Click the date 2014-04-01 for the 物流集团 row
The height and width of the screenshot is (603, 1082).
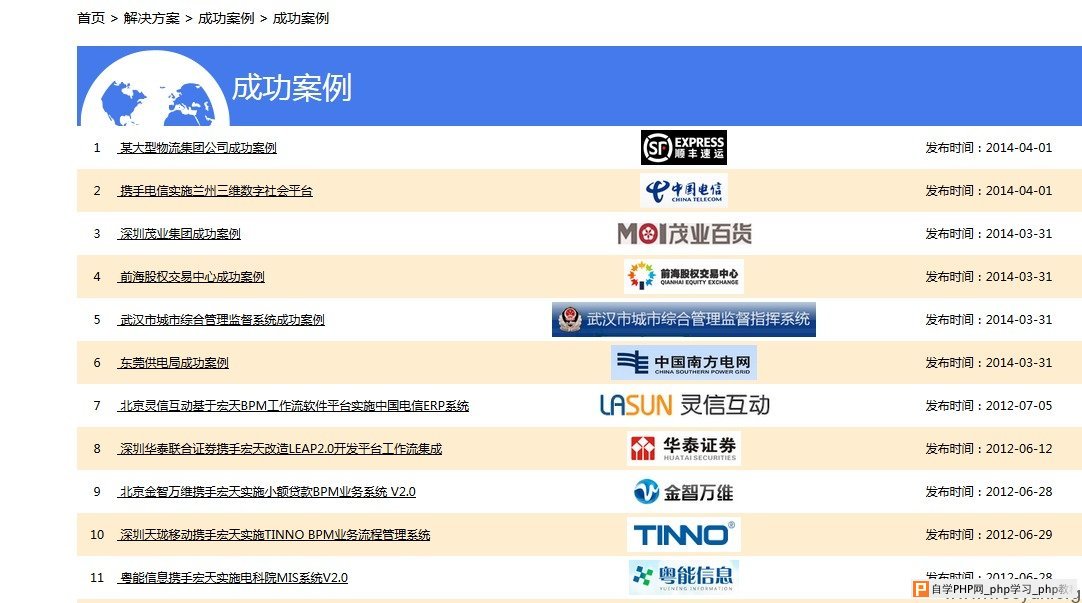click(1019, 148)
